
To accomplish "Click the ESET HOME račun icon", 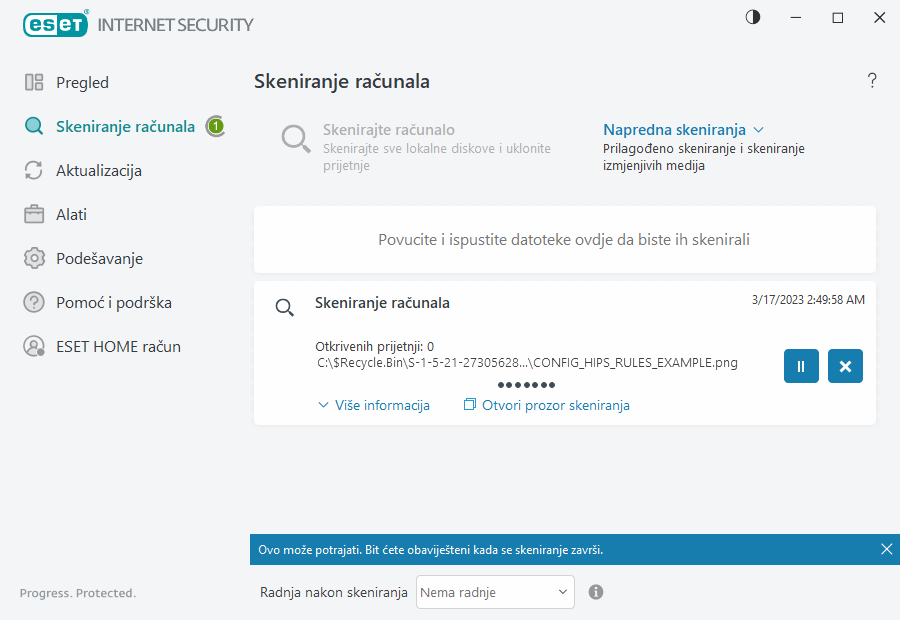I will point(33,346).
